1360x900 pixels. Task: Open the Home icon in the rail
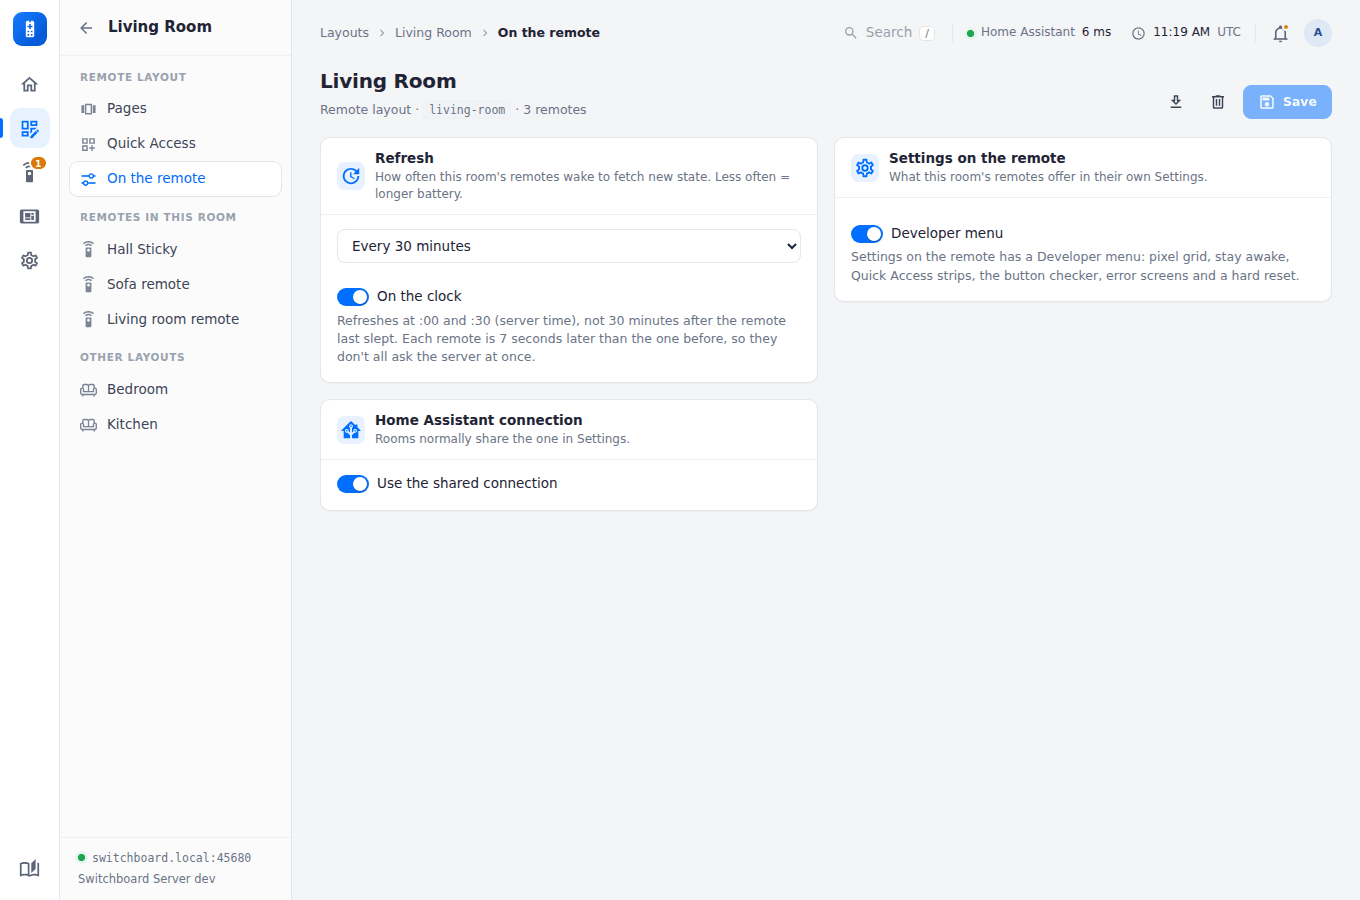tap(30, 84)
